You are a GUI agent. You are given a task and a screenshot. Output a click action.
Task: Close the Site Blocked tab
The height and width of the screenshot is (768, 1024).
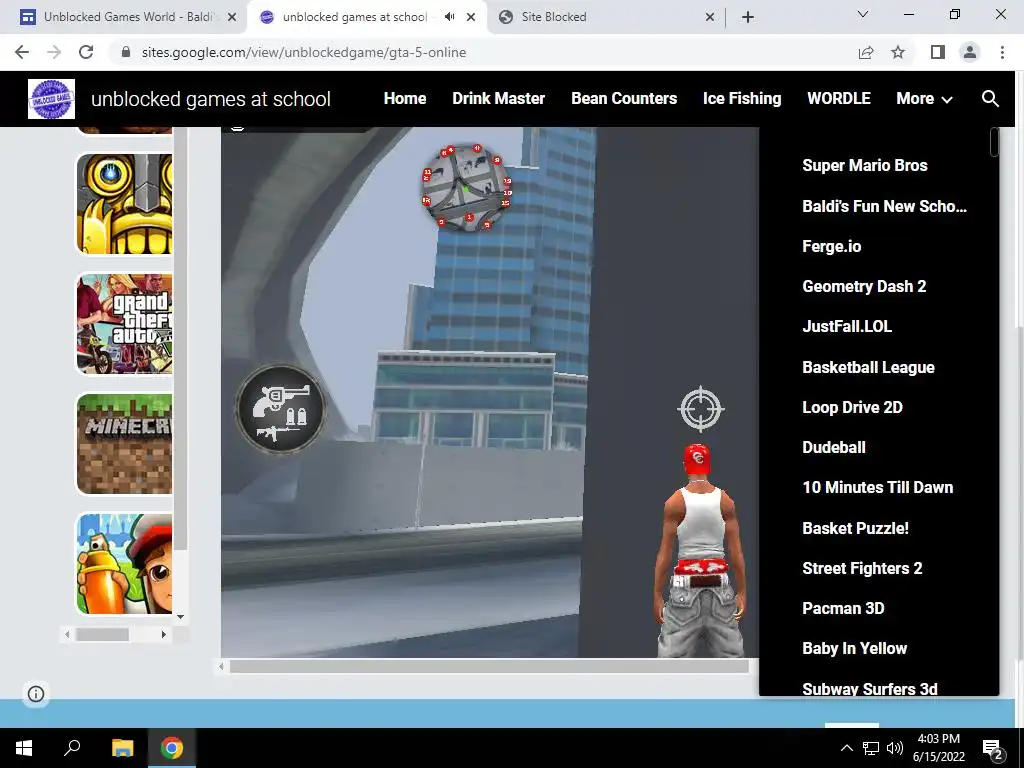click(x=710, y=17)
